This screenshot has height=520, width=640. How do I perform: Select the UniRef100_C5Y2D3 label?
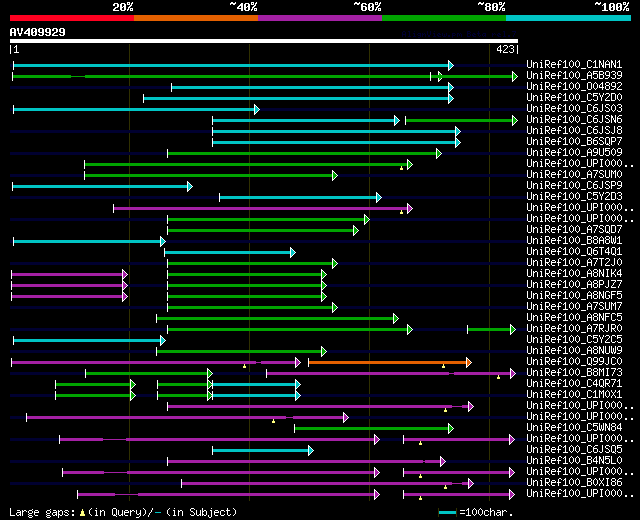[574, 196]
